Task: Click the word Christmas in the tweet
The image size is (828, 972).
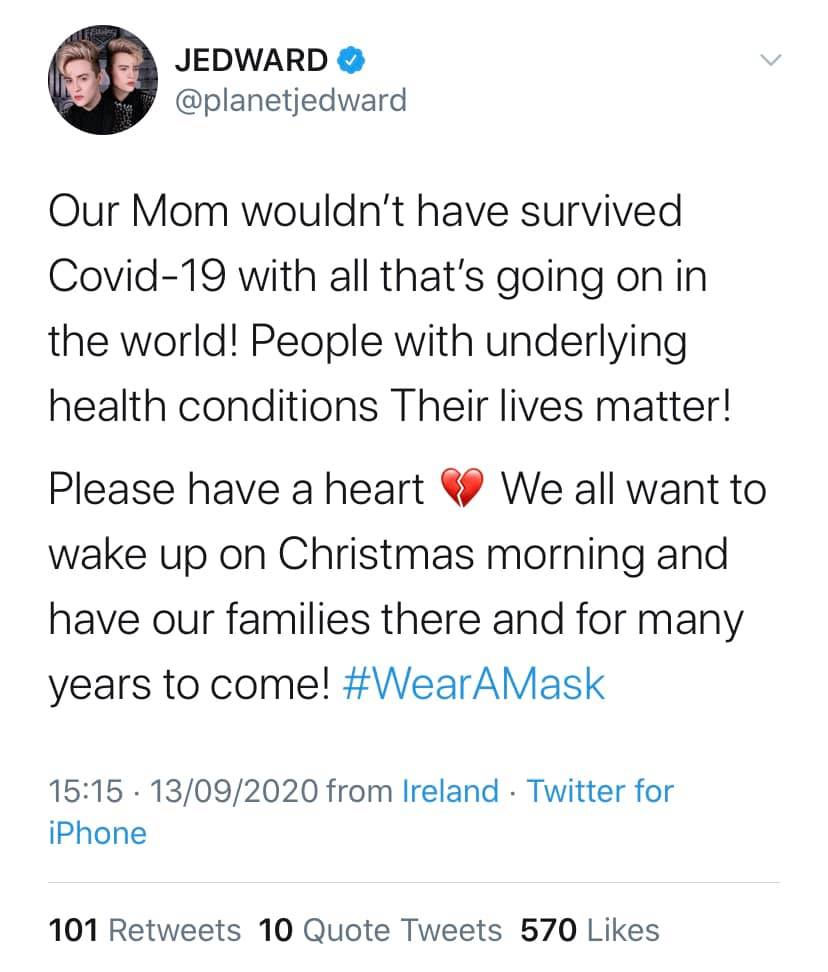Action: (x=376, y=554)
